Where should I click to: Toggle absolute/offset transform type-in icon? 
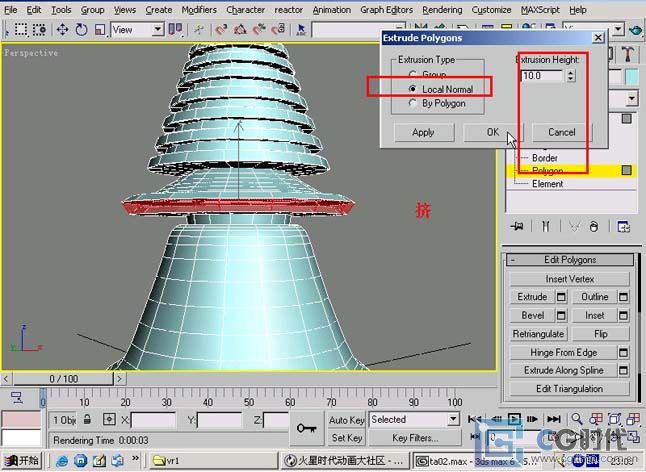109,419
